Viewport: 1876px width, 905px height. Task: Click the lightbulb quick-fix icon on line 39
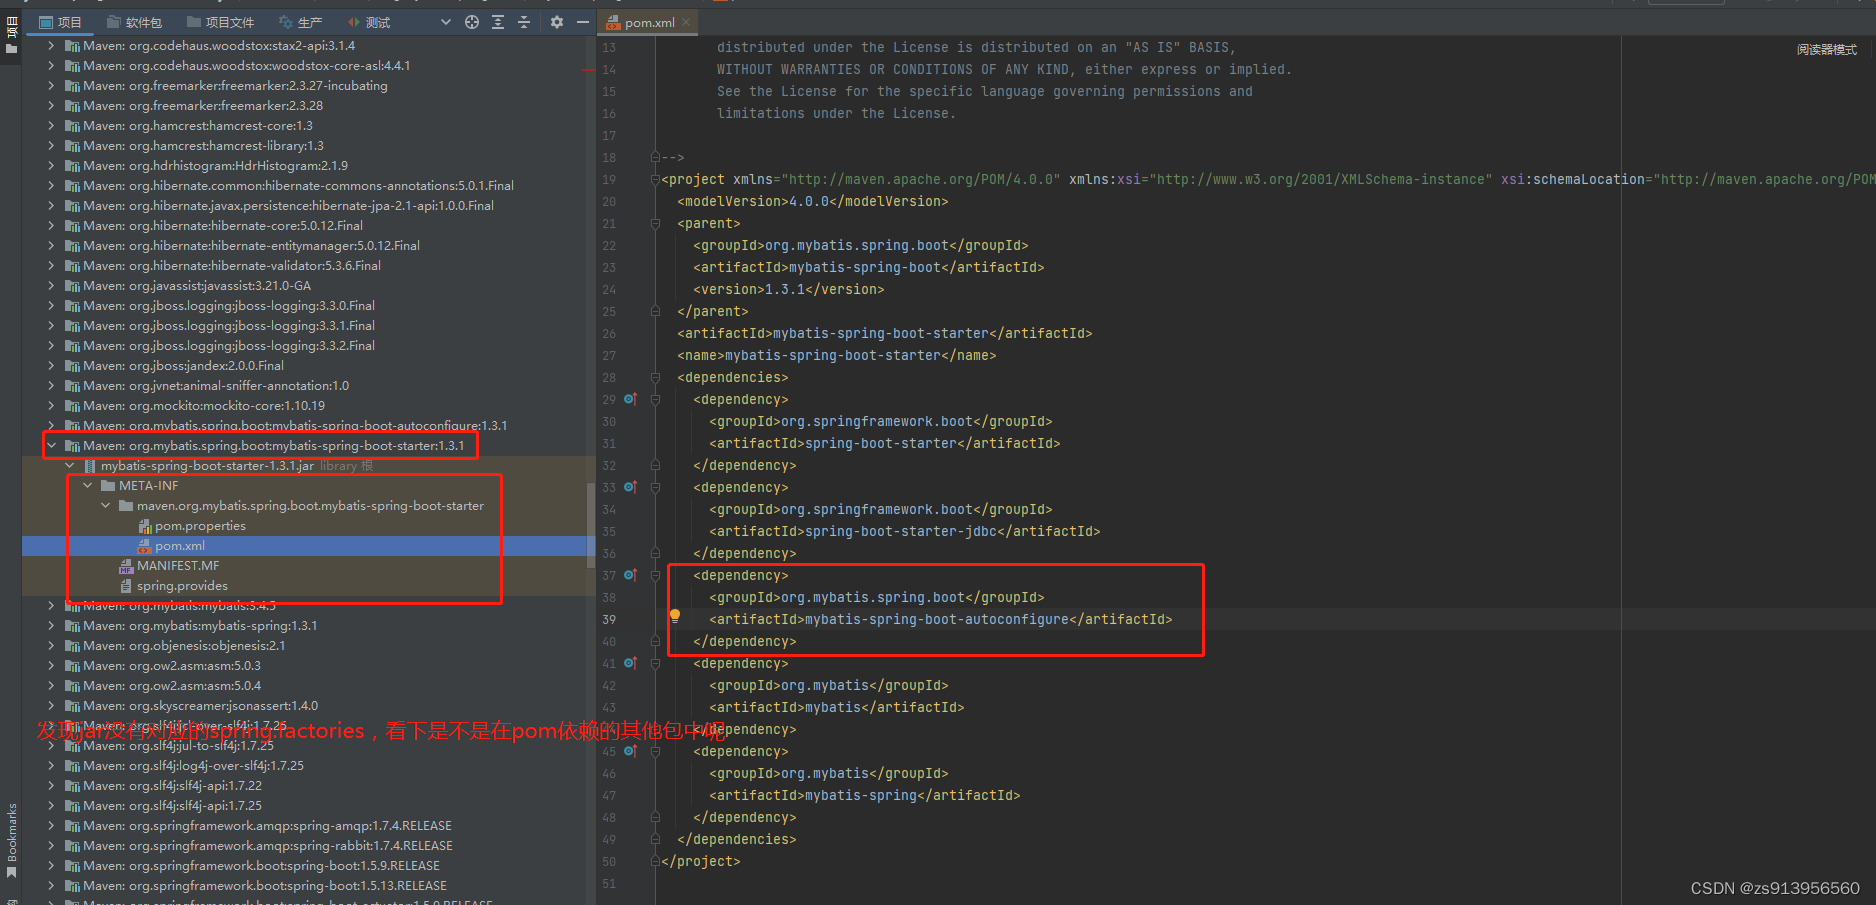[675, 617]
